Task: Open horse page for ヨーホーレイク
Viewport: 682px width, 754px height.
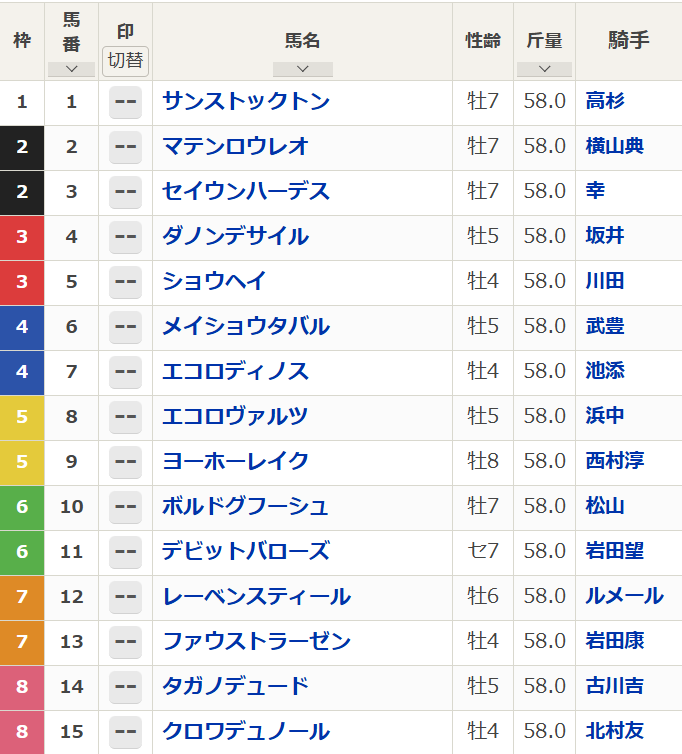Action: point(235,462)
